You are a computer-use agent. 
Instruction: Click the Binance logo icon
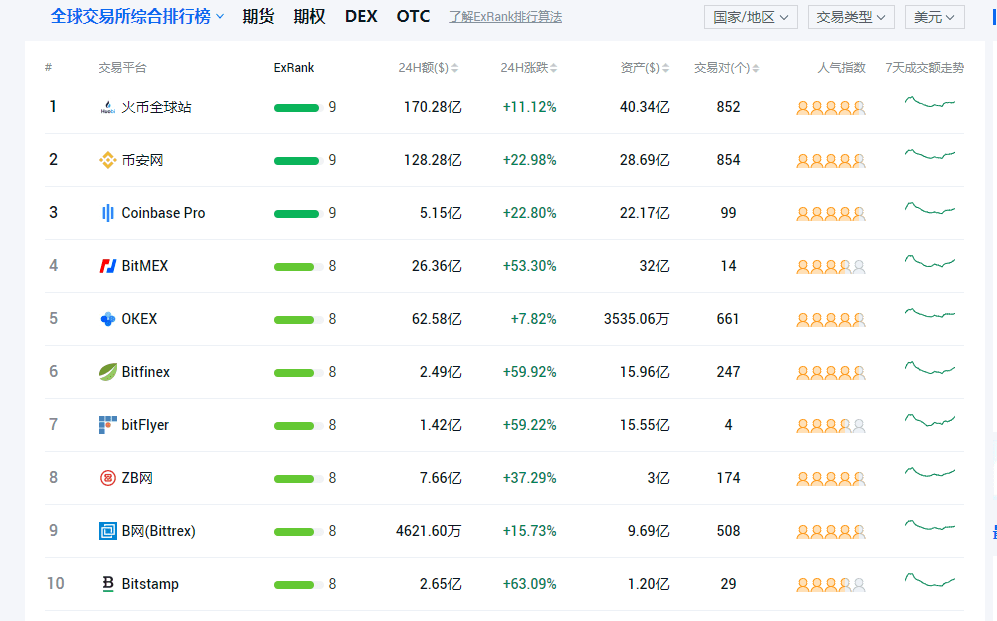point(108,160)
